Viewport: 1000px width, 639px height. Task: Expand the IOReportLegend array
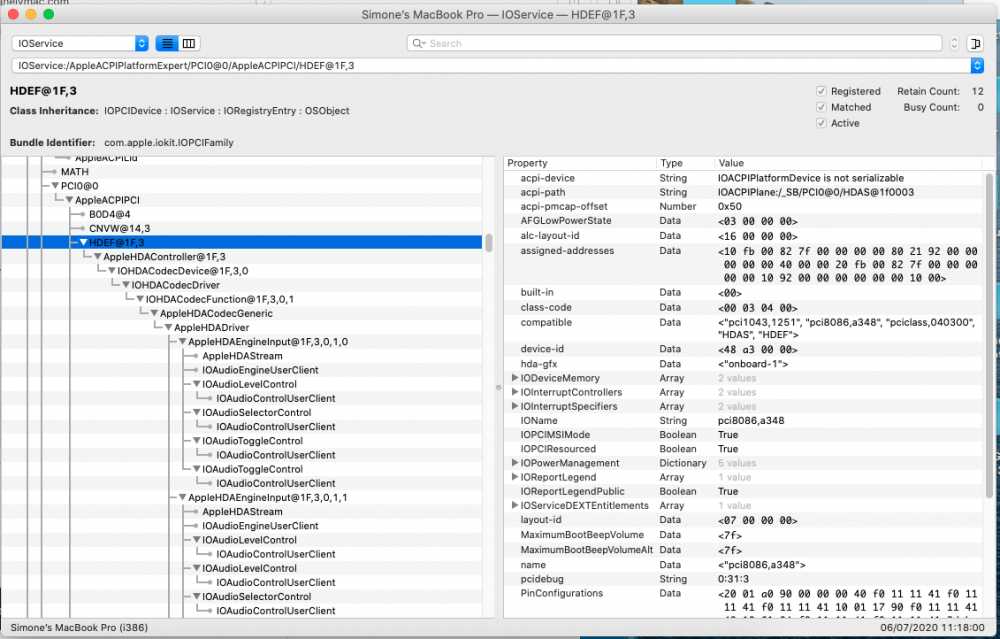515,477
